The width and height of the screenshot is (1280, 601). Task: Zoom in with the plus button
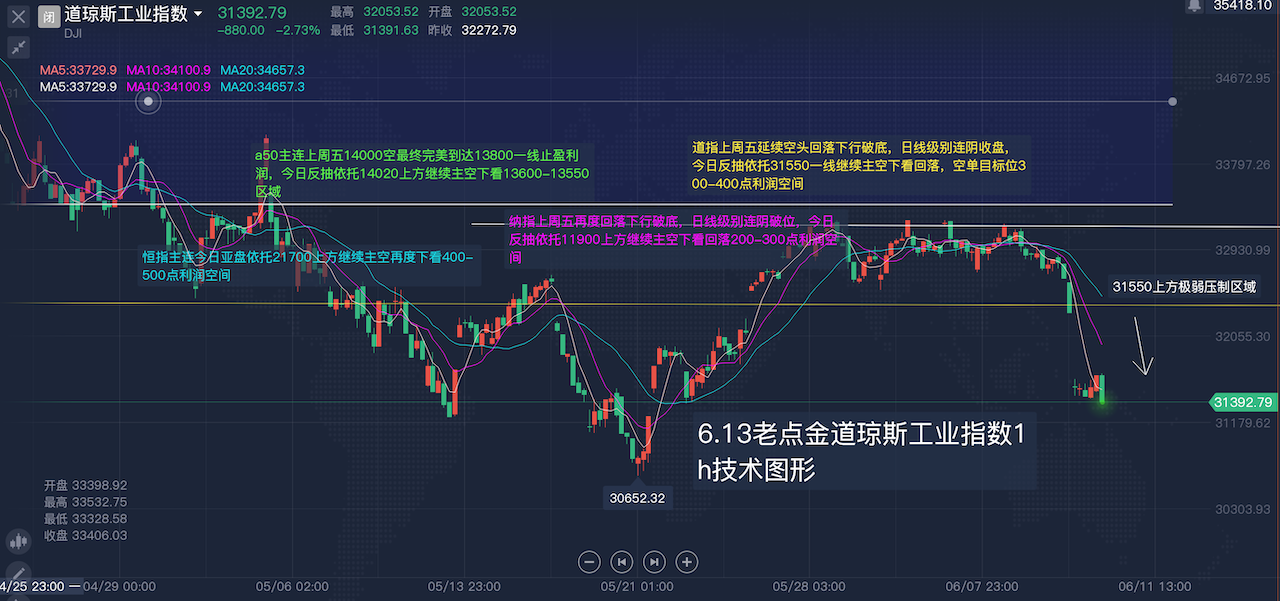[687, 562]
